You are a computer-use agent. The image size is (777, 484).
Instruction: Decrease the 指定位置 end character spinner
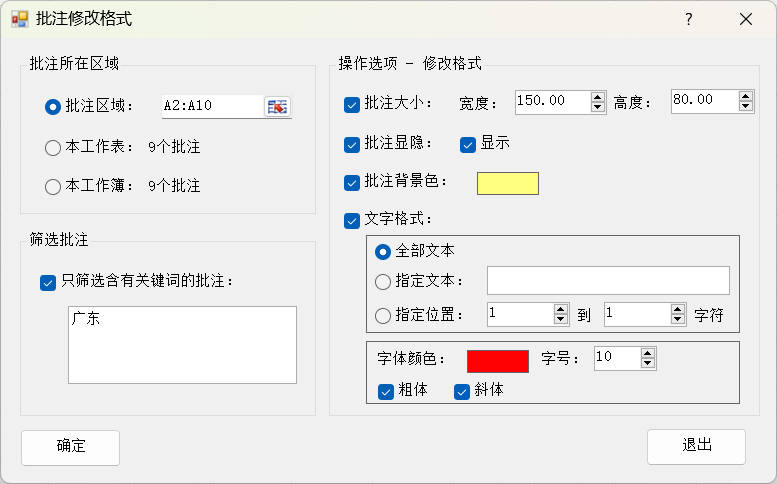coord(677,320)
